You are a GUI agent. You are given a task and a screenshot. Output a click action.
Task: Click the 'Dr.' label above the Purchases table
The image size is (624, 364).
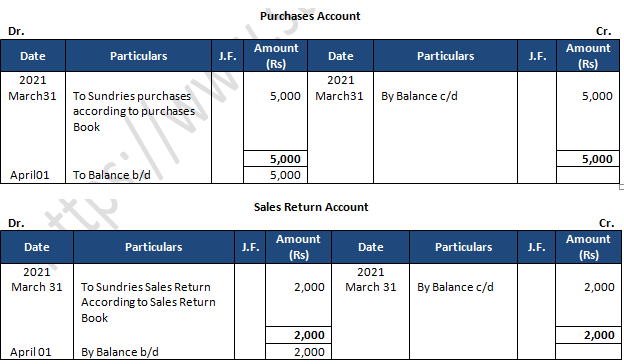point(16,31)
